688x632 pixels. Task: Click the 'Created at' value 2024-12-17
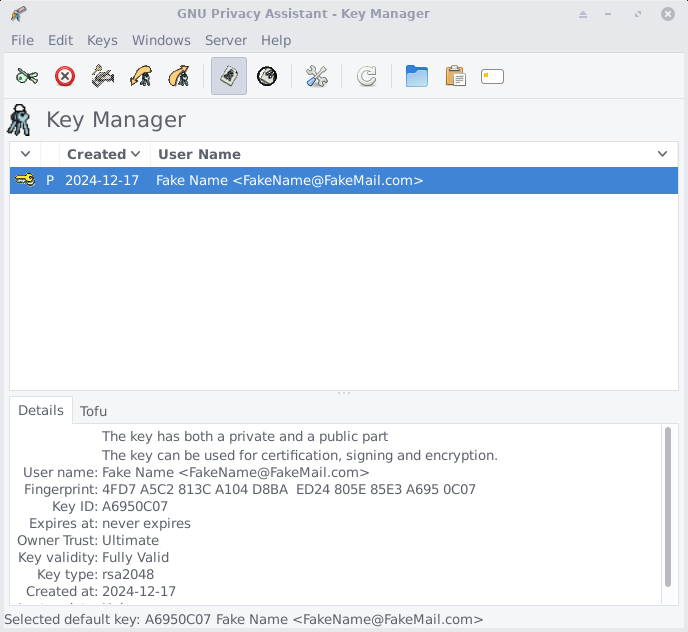[x=139, y=592]
